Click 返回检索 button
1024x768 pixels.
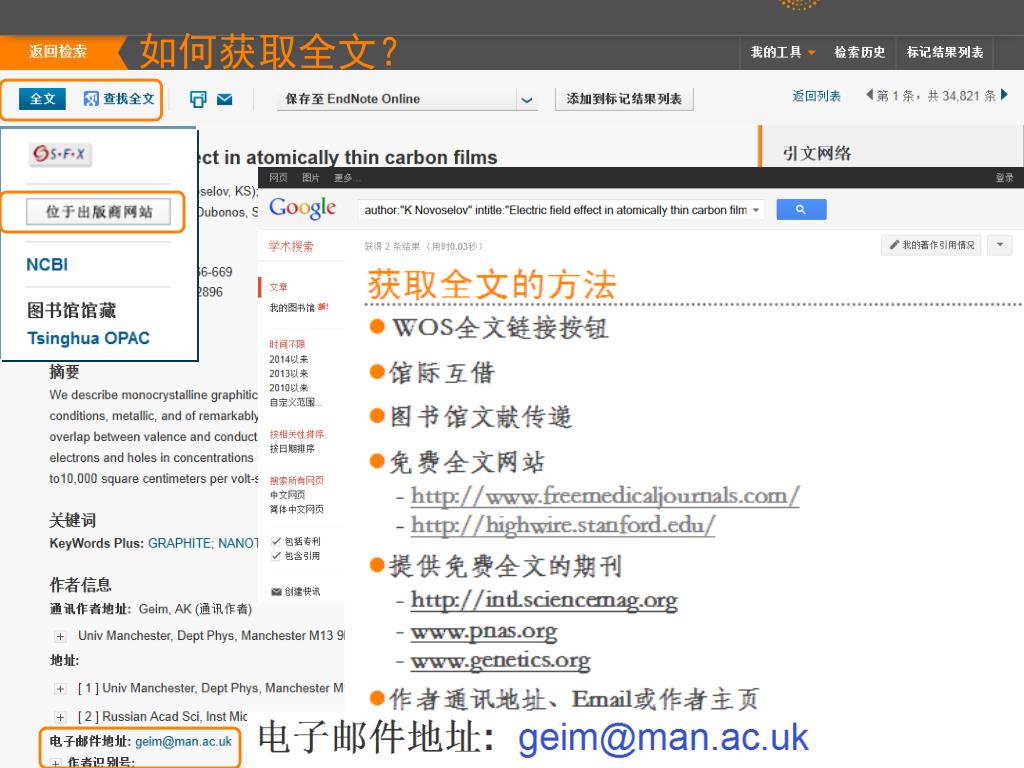pyautogui.click(x=57, y=52)
